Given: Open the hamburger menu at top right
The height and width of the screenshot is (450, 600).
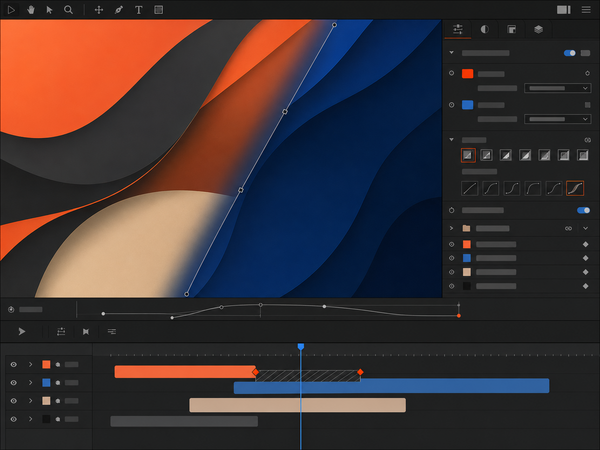Looking at the screenshot, I should coord(586,10).
